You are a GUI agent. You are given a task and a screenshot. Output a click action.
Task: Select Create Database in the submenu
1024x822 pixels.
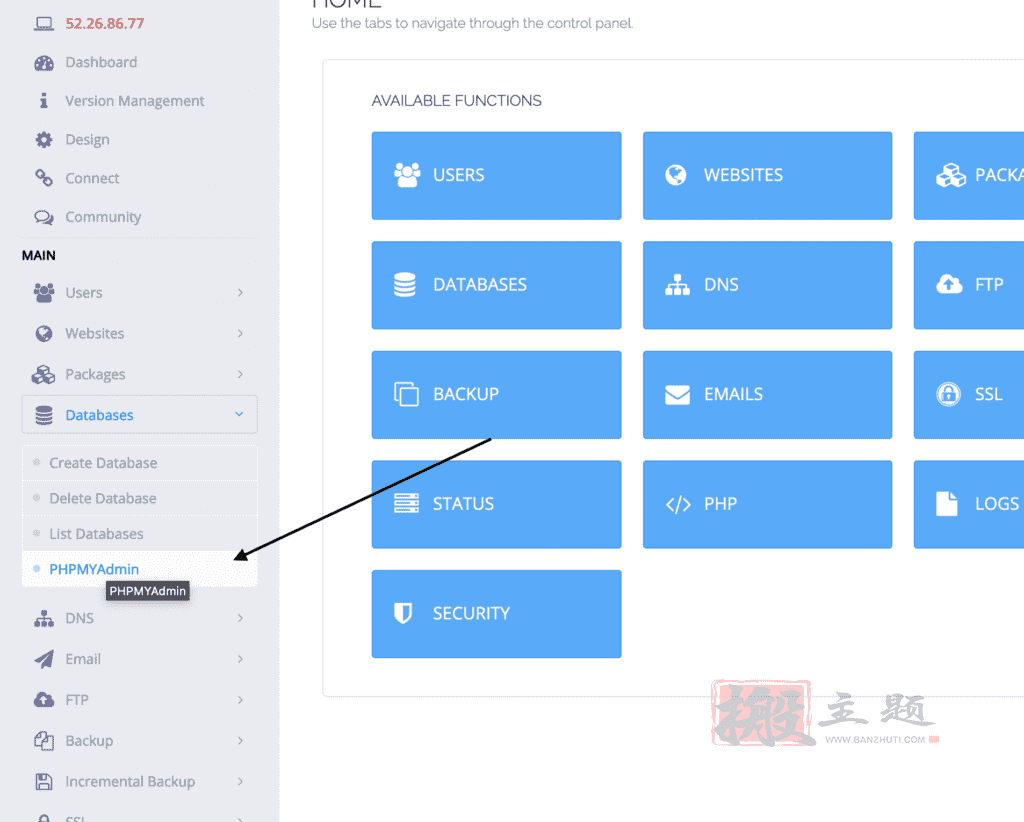pos(140,463)
